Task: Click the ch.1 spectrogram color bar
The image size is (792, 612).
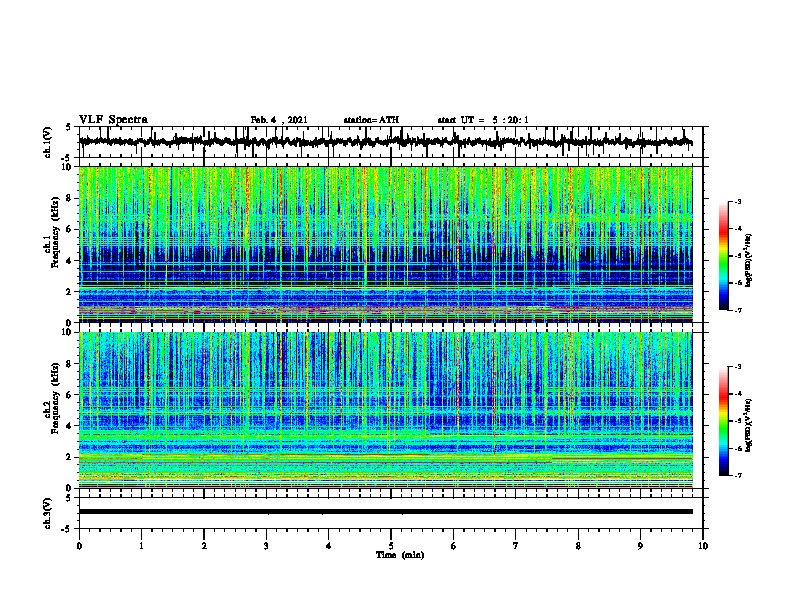Action: [x=723, y=256]
